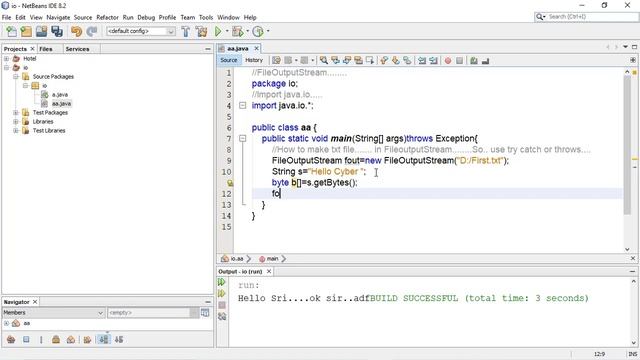Click the Start Macro Recording red dot
This screenshot has height=360, width=640.
pos(448,60)
